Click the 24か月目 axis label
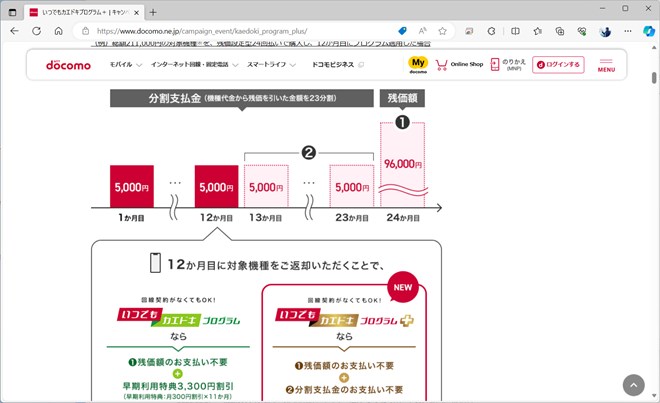The width and height of the screenshot is (660, 403). pos(403,218)
